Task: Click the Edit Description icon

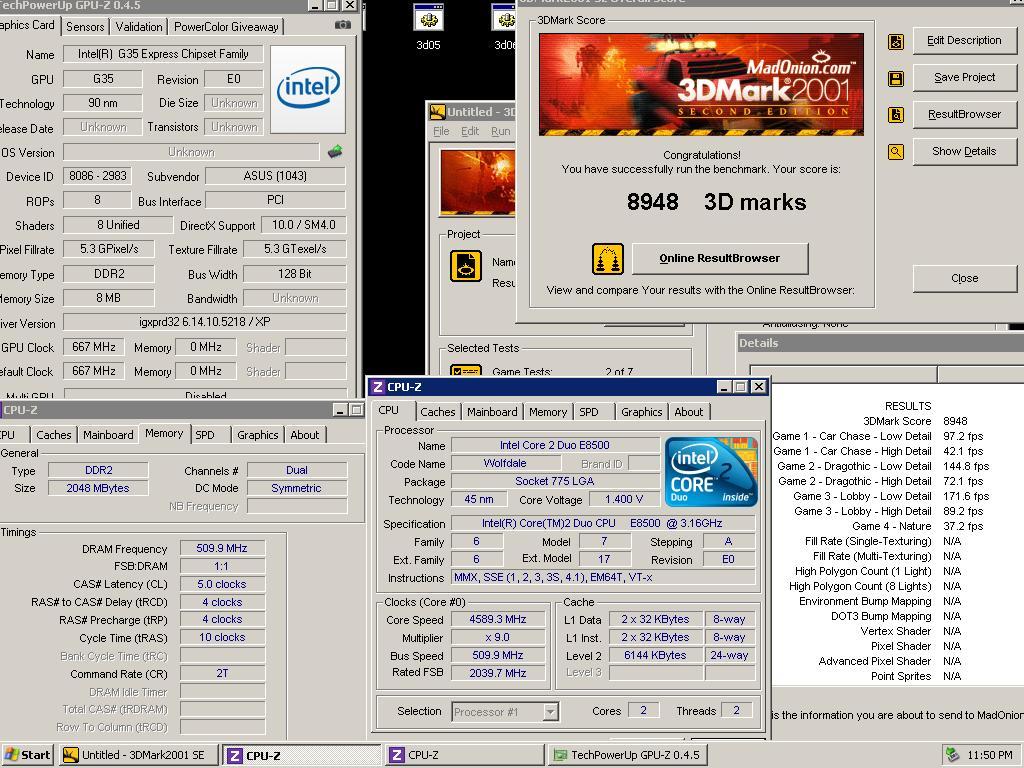Action: pyautogui.click(x=896, y=42)
